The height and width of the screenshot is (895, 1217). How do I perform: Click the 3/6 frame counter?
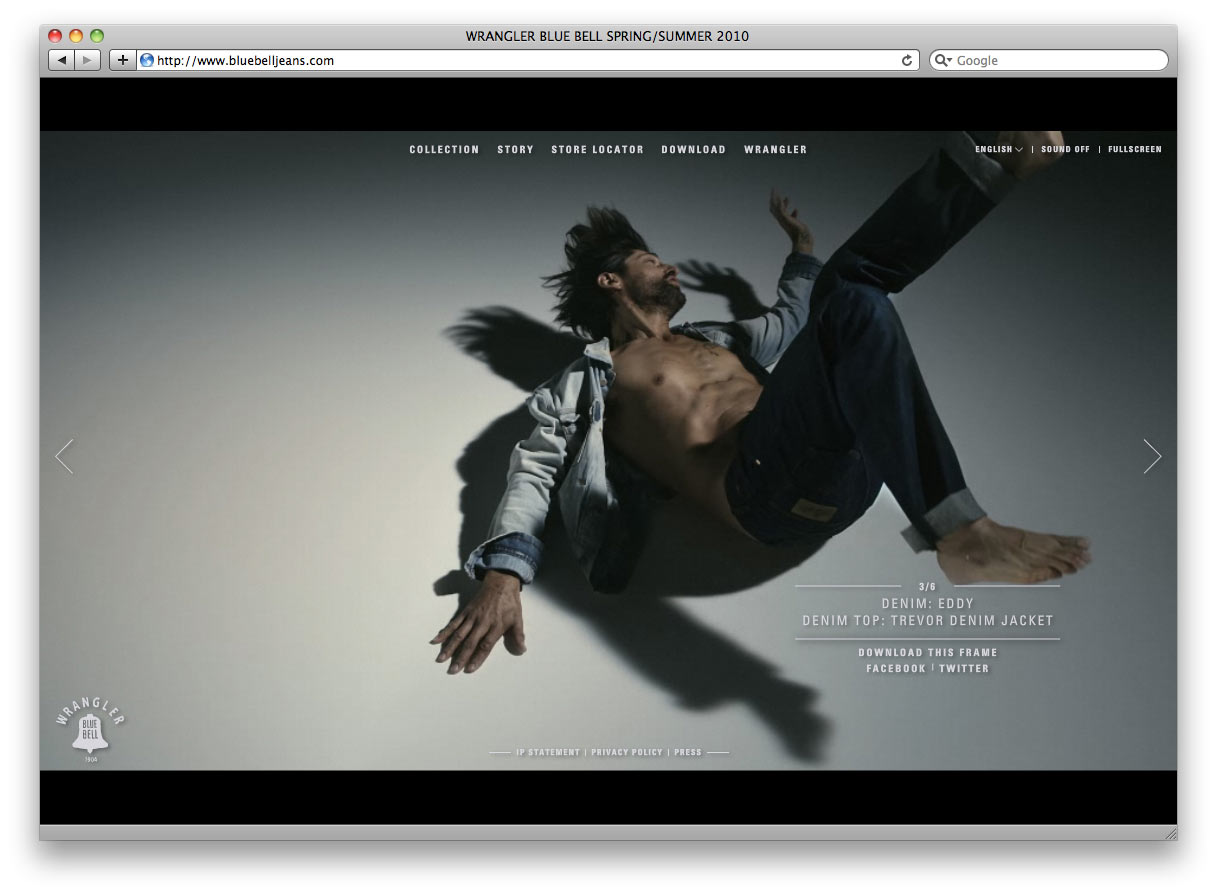(x=927, y=586)
